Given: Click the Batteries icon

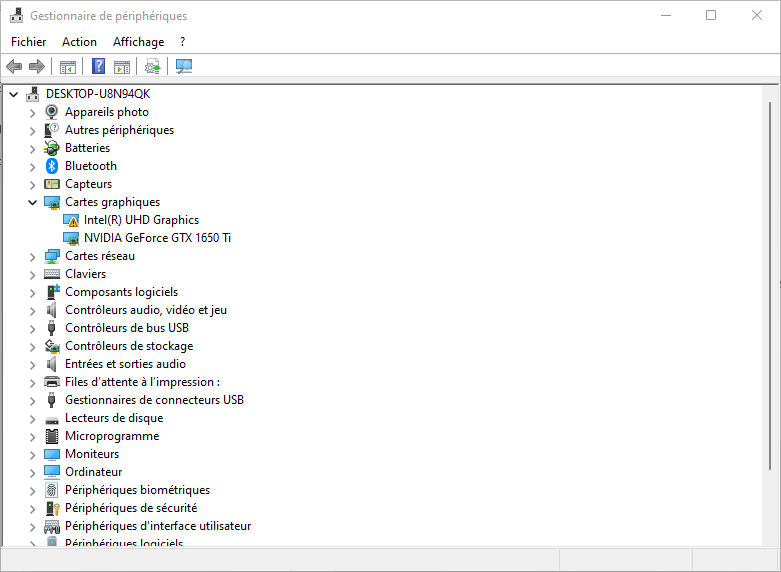Looking at the screenshot, I should 51,148.
